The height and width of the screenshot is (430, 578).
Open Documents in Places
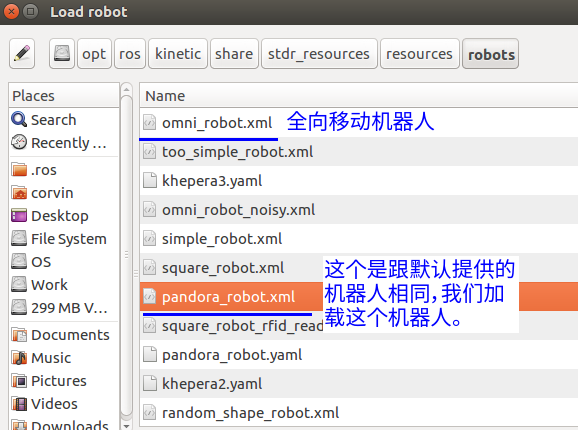[x=64, y=335]
